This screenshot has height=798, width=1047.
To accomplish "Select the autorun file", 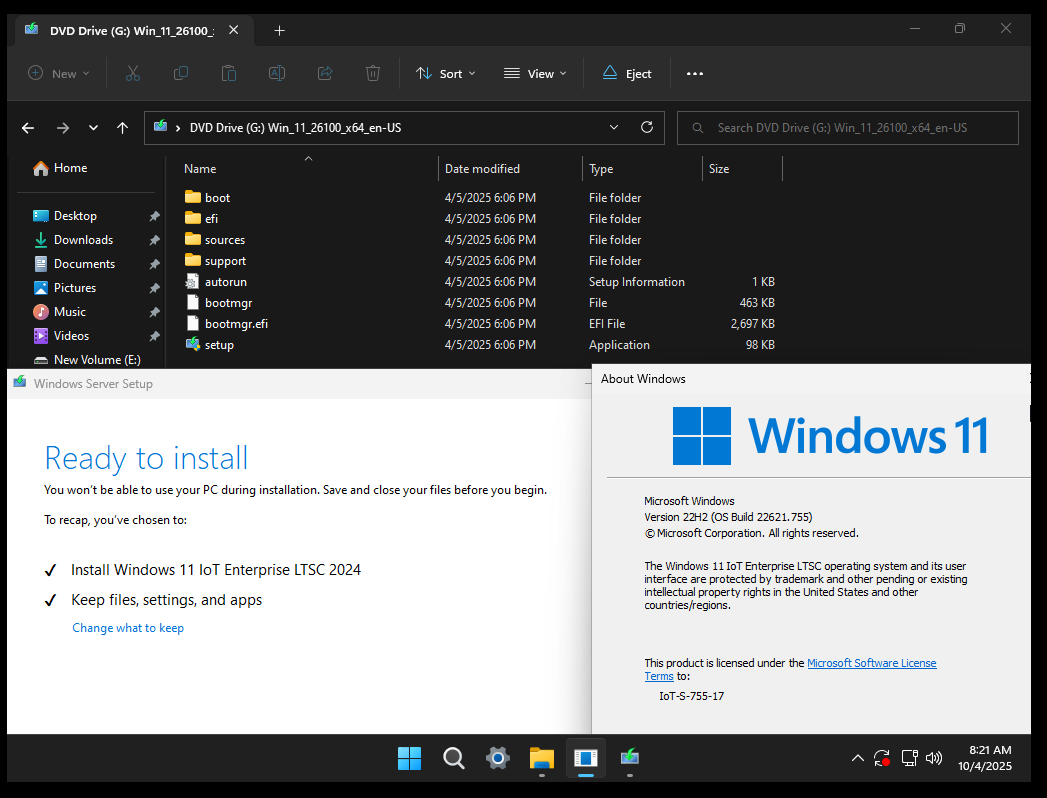I will [x=216, y=282].
